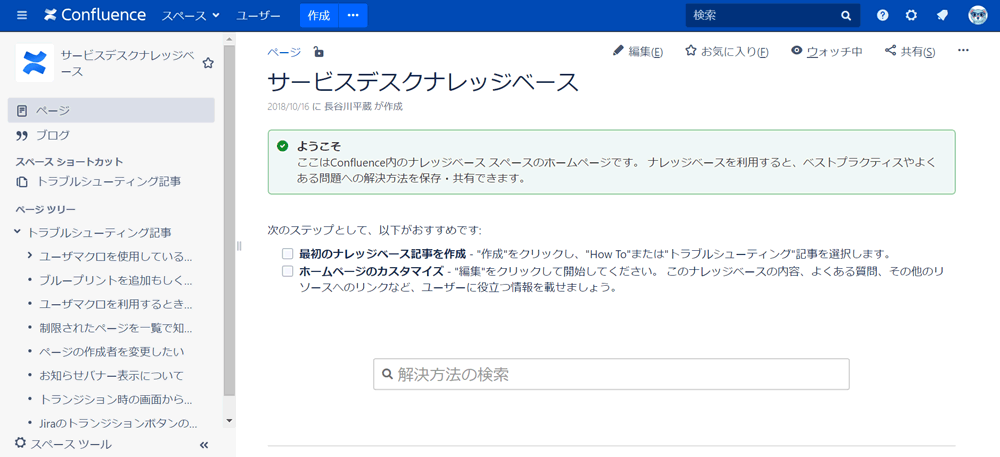Click author name 長谷川平蔵 link
1000x457 pixels.
coord(348,106)
